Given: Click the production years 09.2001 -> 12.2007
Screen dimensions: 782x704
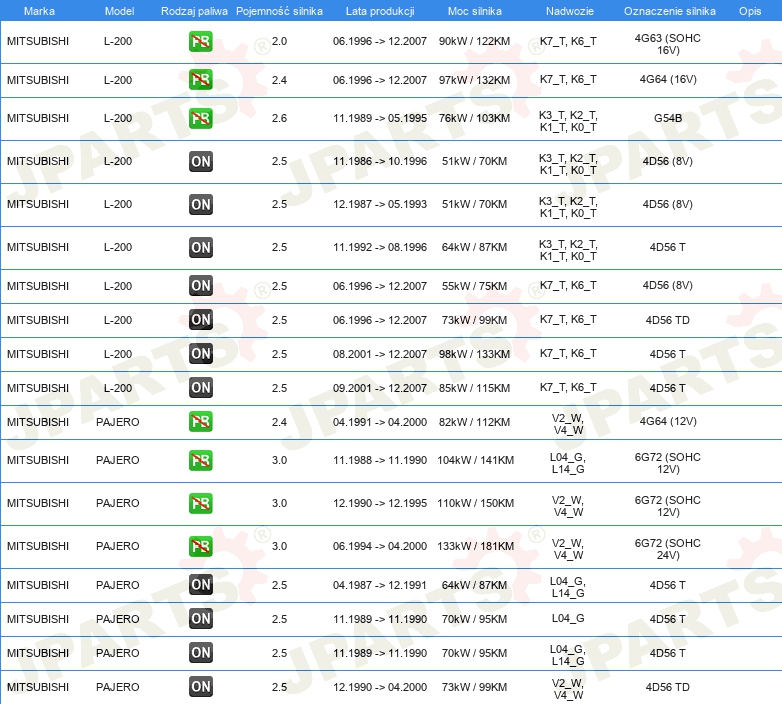Looking at the screenshot, I should (x=380, y=388).
